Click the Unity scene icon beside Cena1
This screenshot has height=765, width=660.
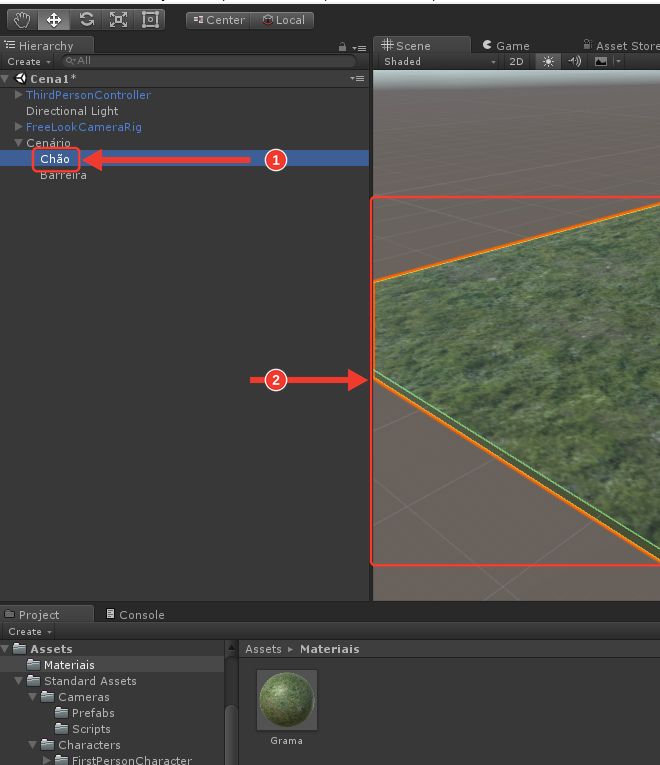point(20,78)
